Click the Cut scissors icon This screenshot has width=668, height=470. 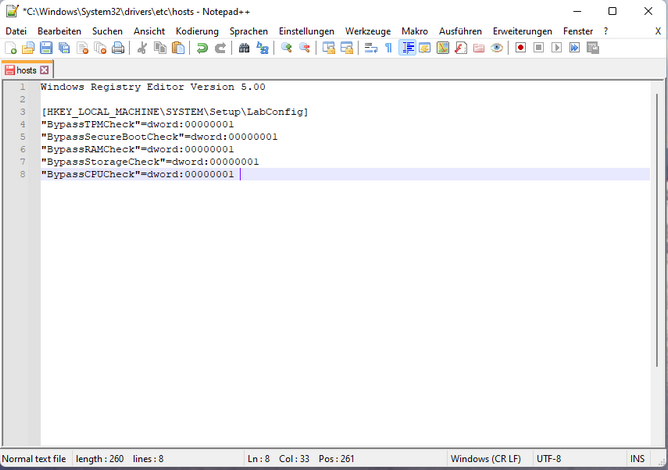[142, 48]
